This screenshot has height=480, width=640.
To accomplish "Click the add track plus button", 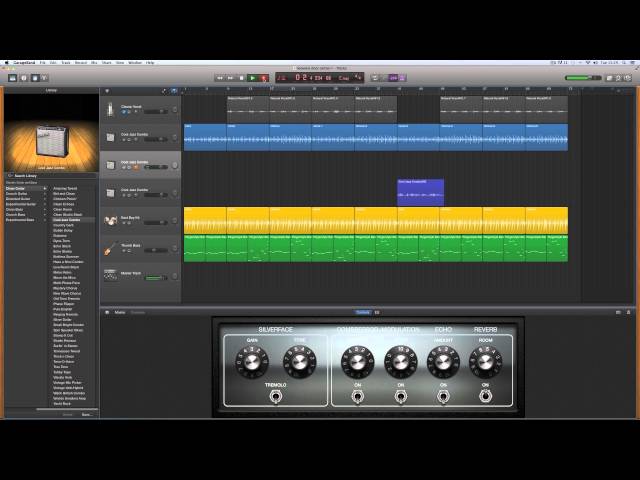I will (107, 91).
